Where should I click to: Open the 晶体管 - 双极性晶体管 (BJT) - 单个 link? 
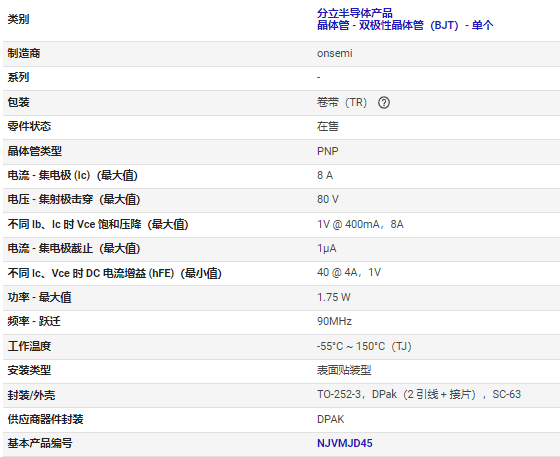405,25
